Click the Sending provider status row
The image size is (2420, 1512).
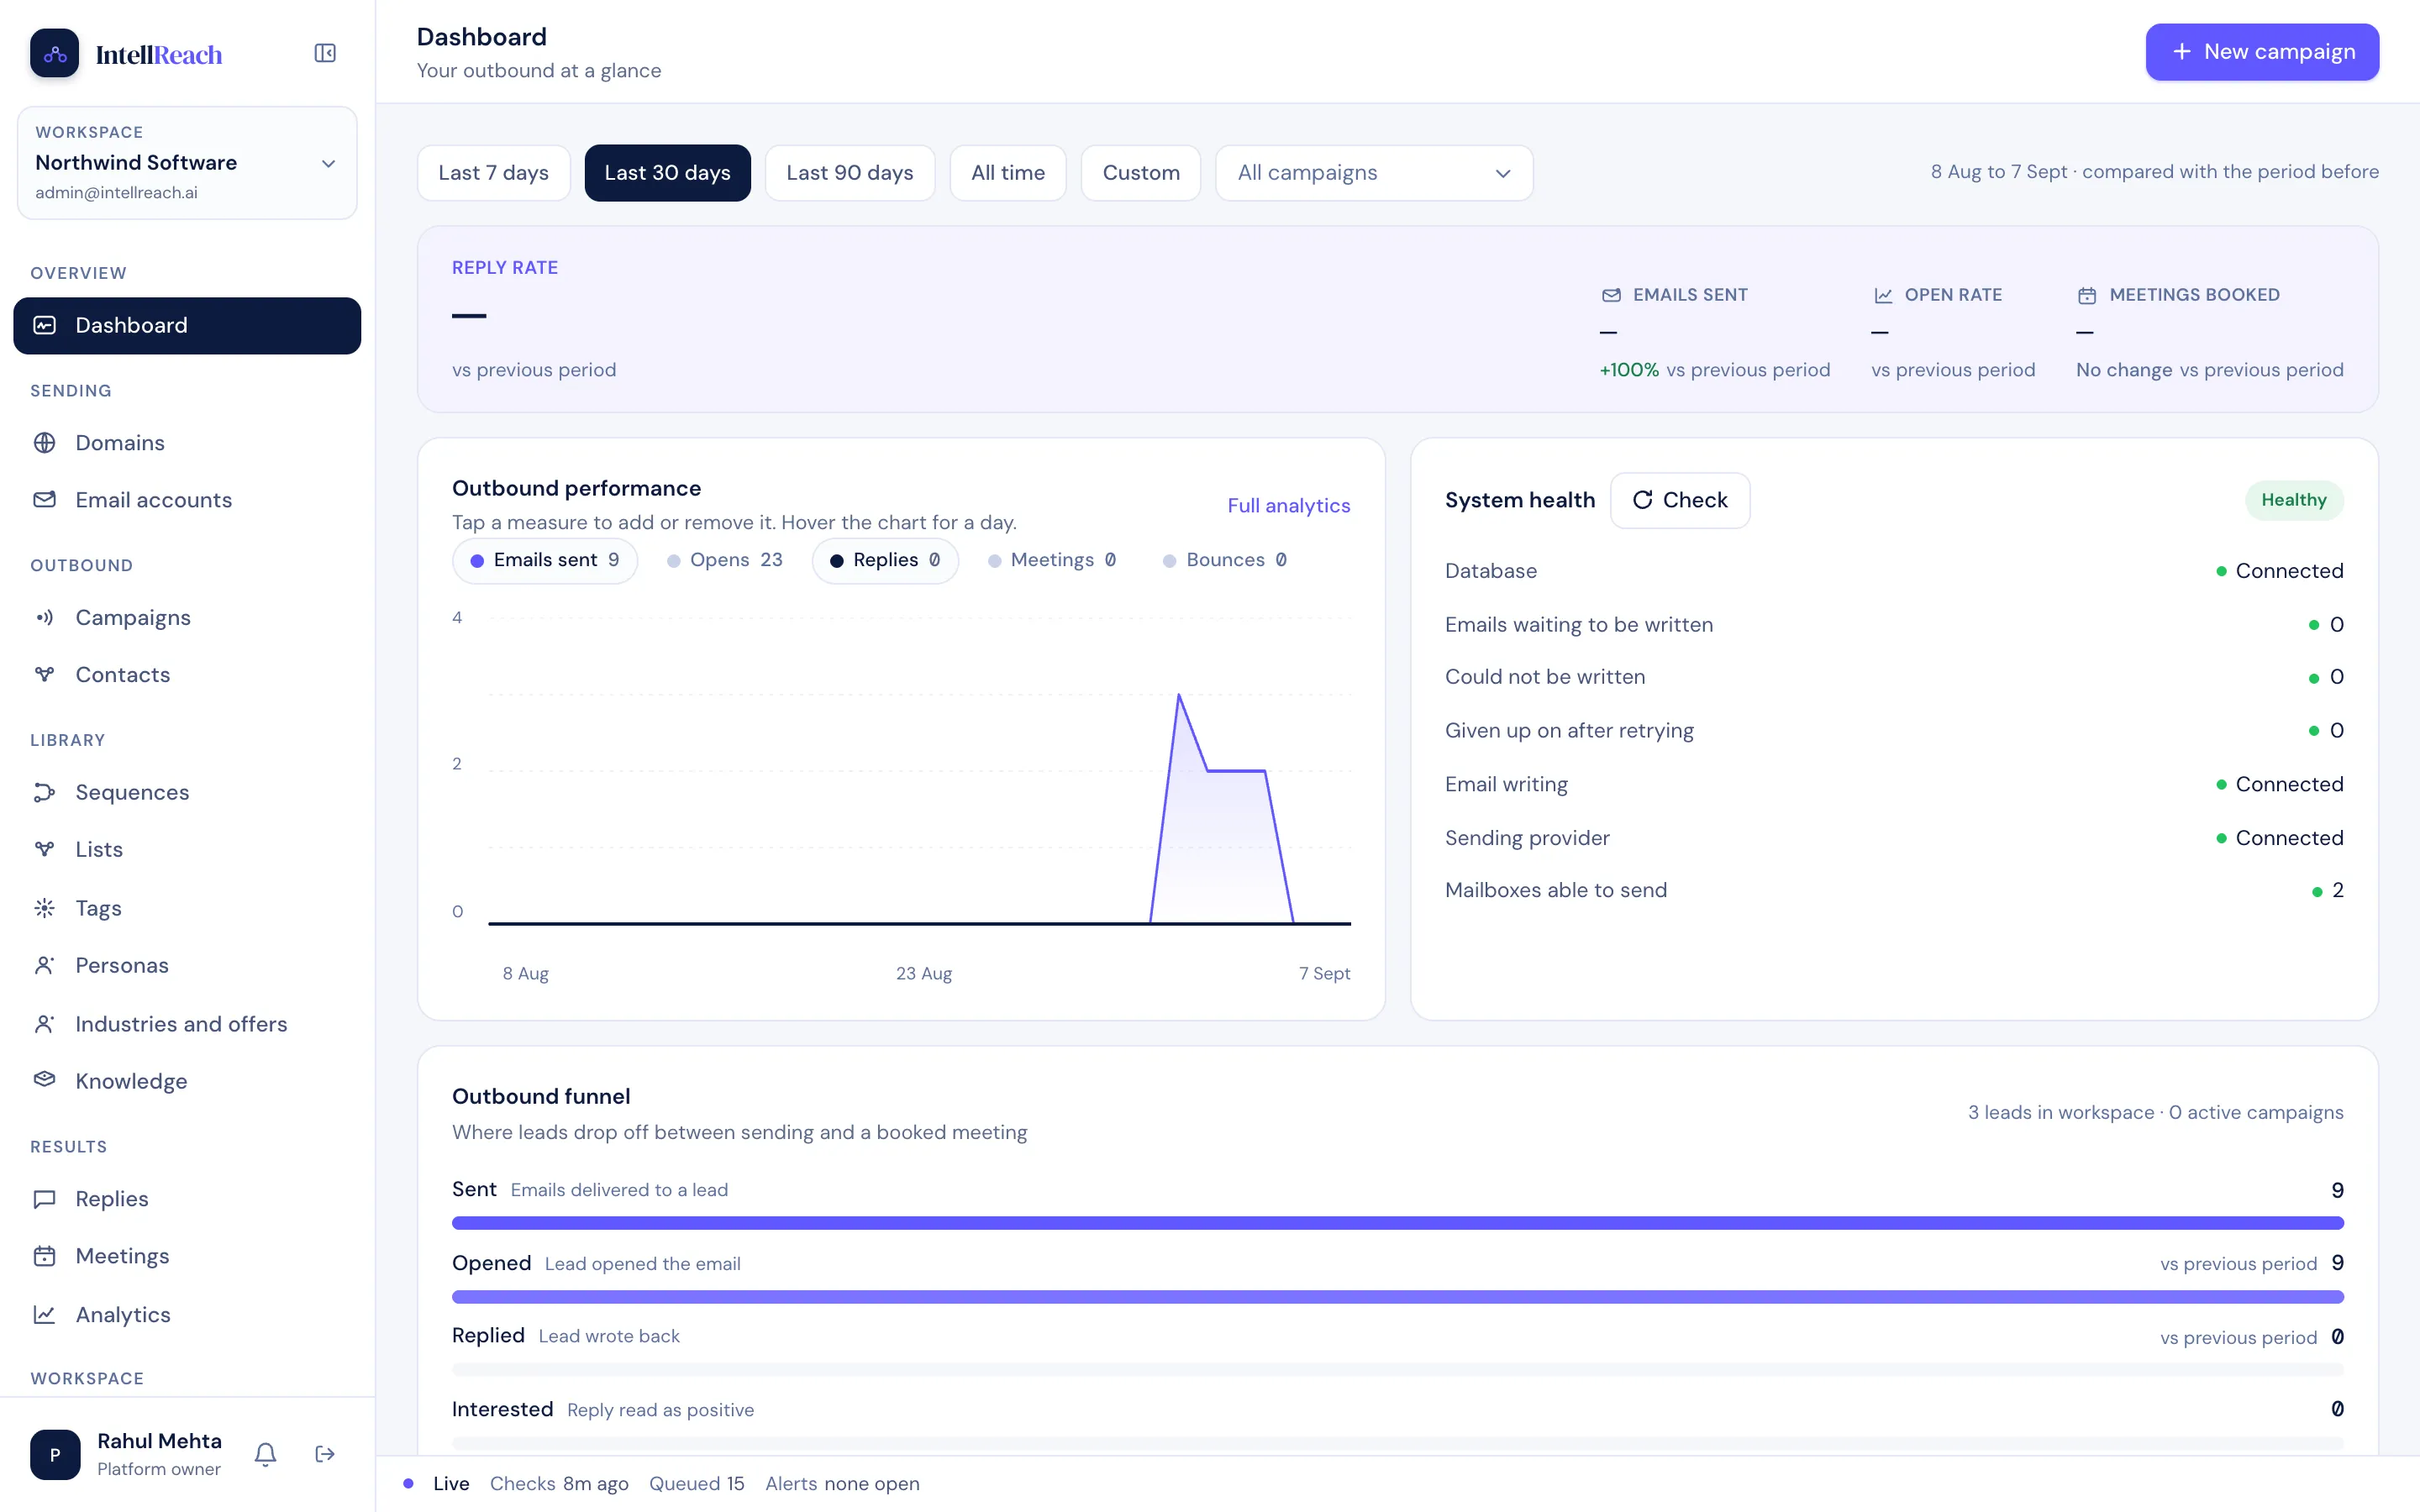point(1894,838)
